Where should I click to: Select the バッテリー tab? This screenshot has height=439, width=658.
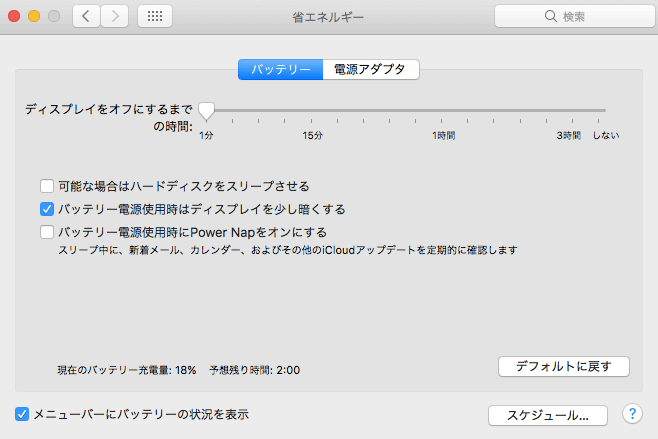[280, 69]
